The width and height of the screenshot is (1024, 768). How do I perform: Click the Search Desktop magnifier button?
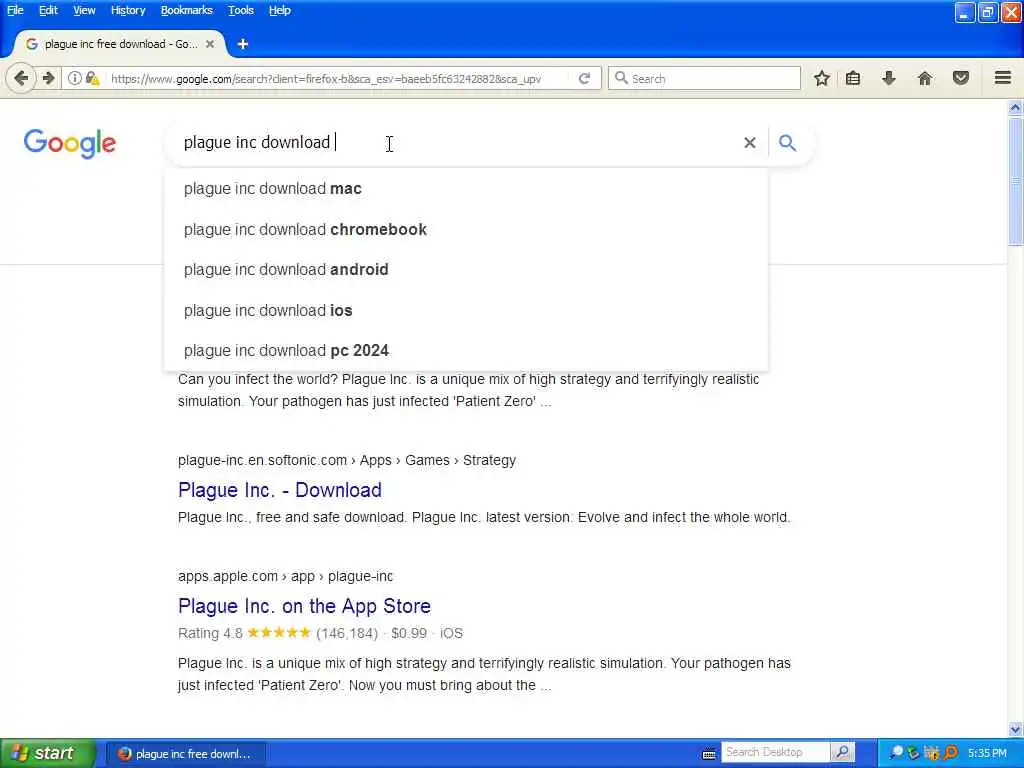click(x=842, y=752)
